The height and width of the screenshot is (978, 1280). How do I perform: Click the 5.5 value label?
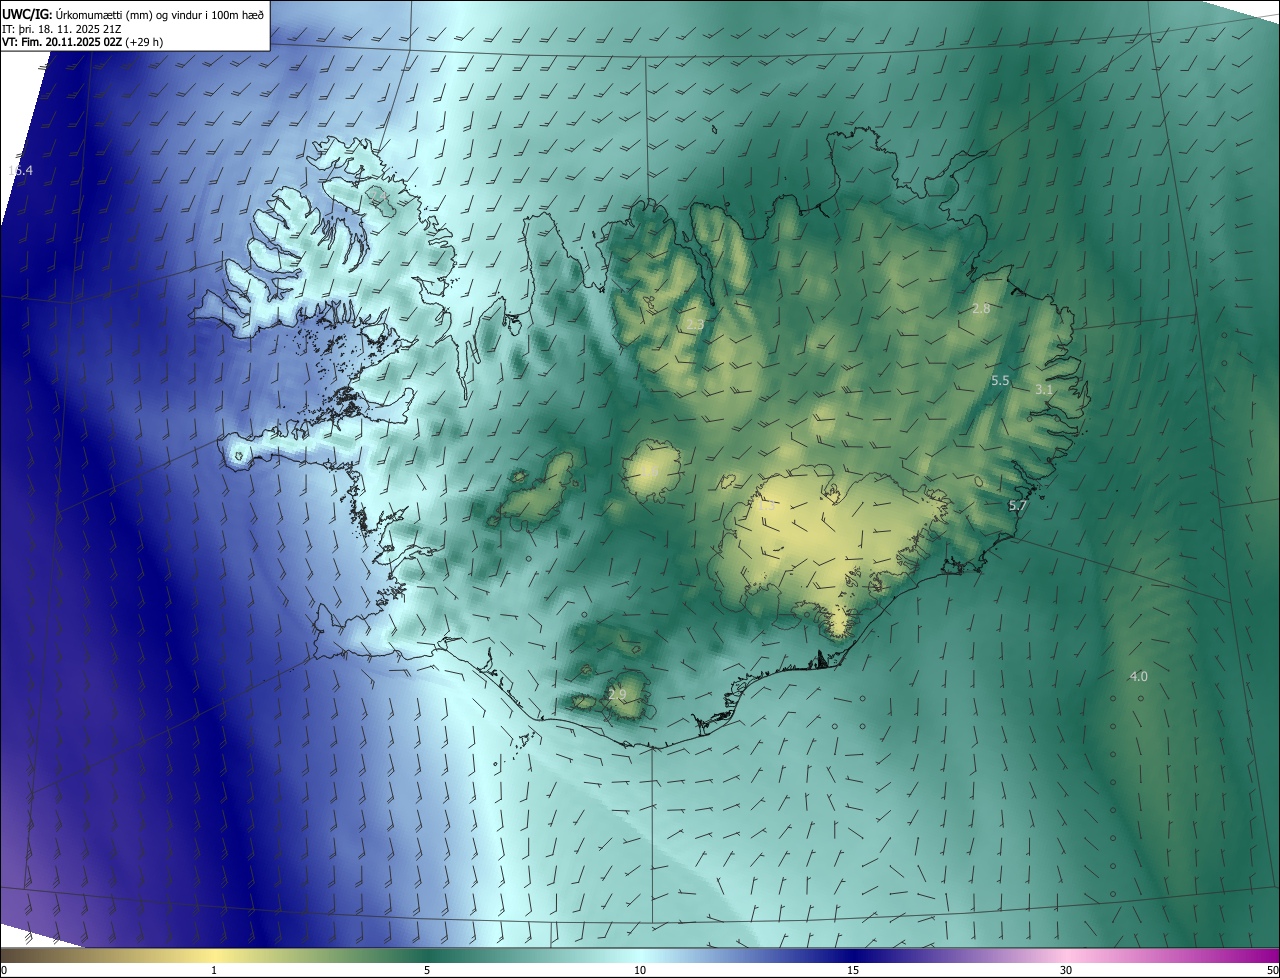tap(1000, 381)
